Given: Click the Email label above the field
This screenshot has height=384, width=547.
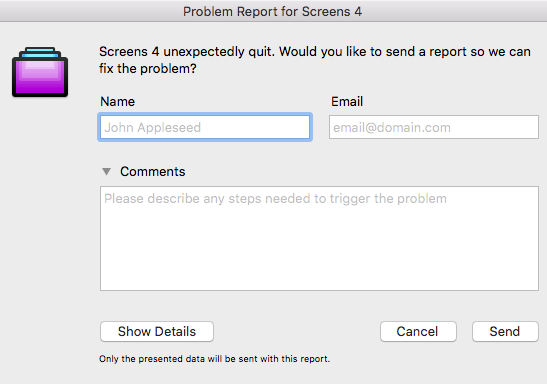Looking at the screenshot, I should pos(347,101).
